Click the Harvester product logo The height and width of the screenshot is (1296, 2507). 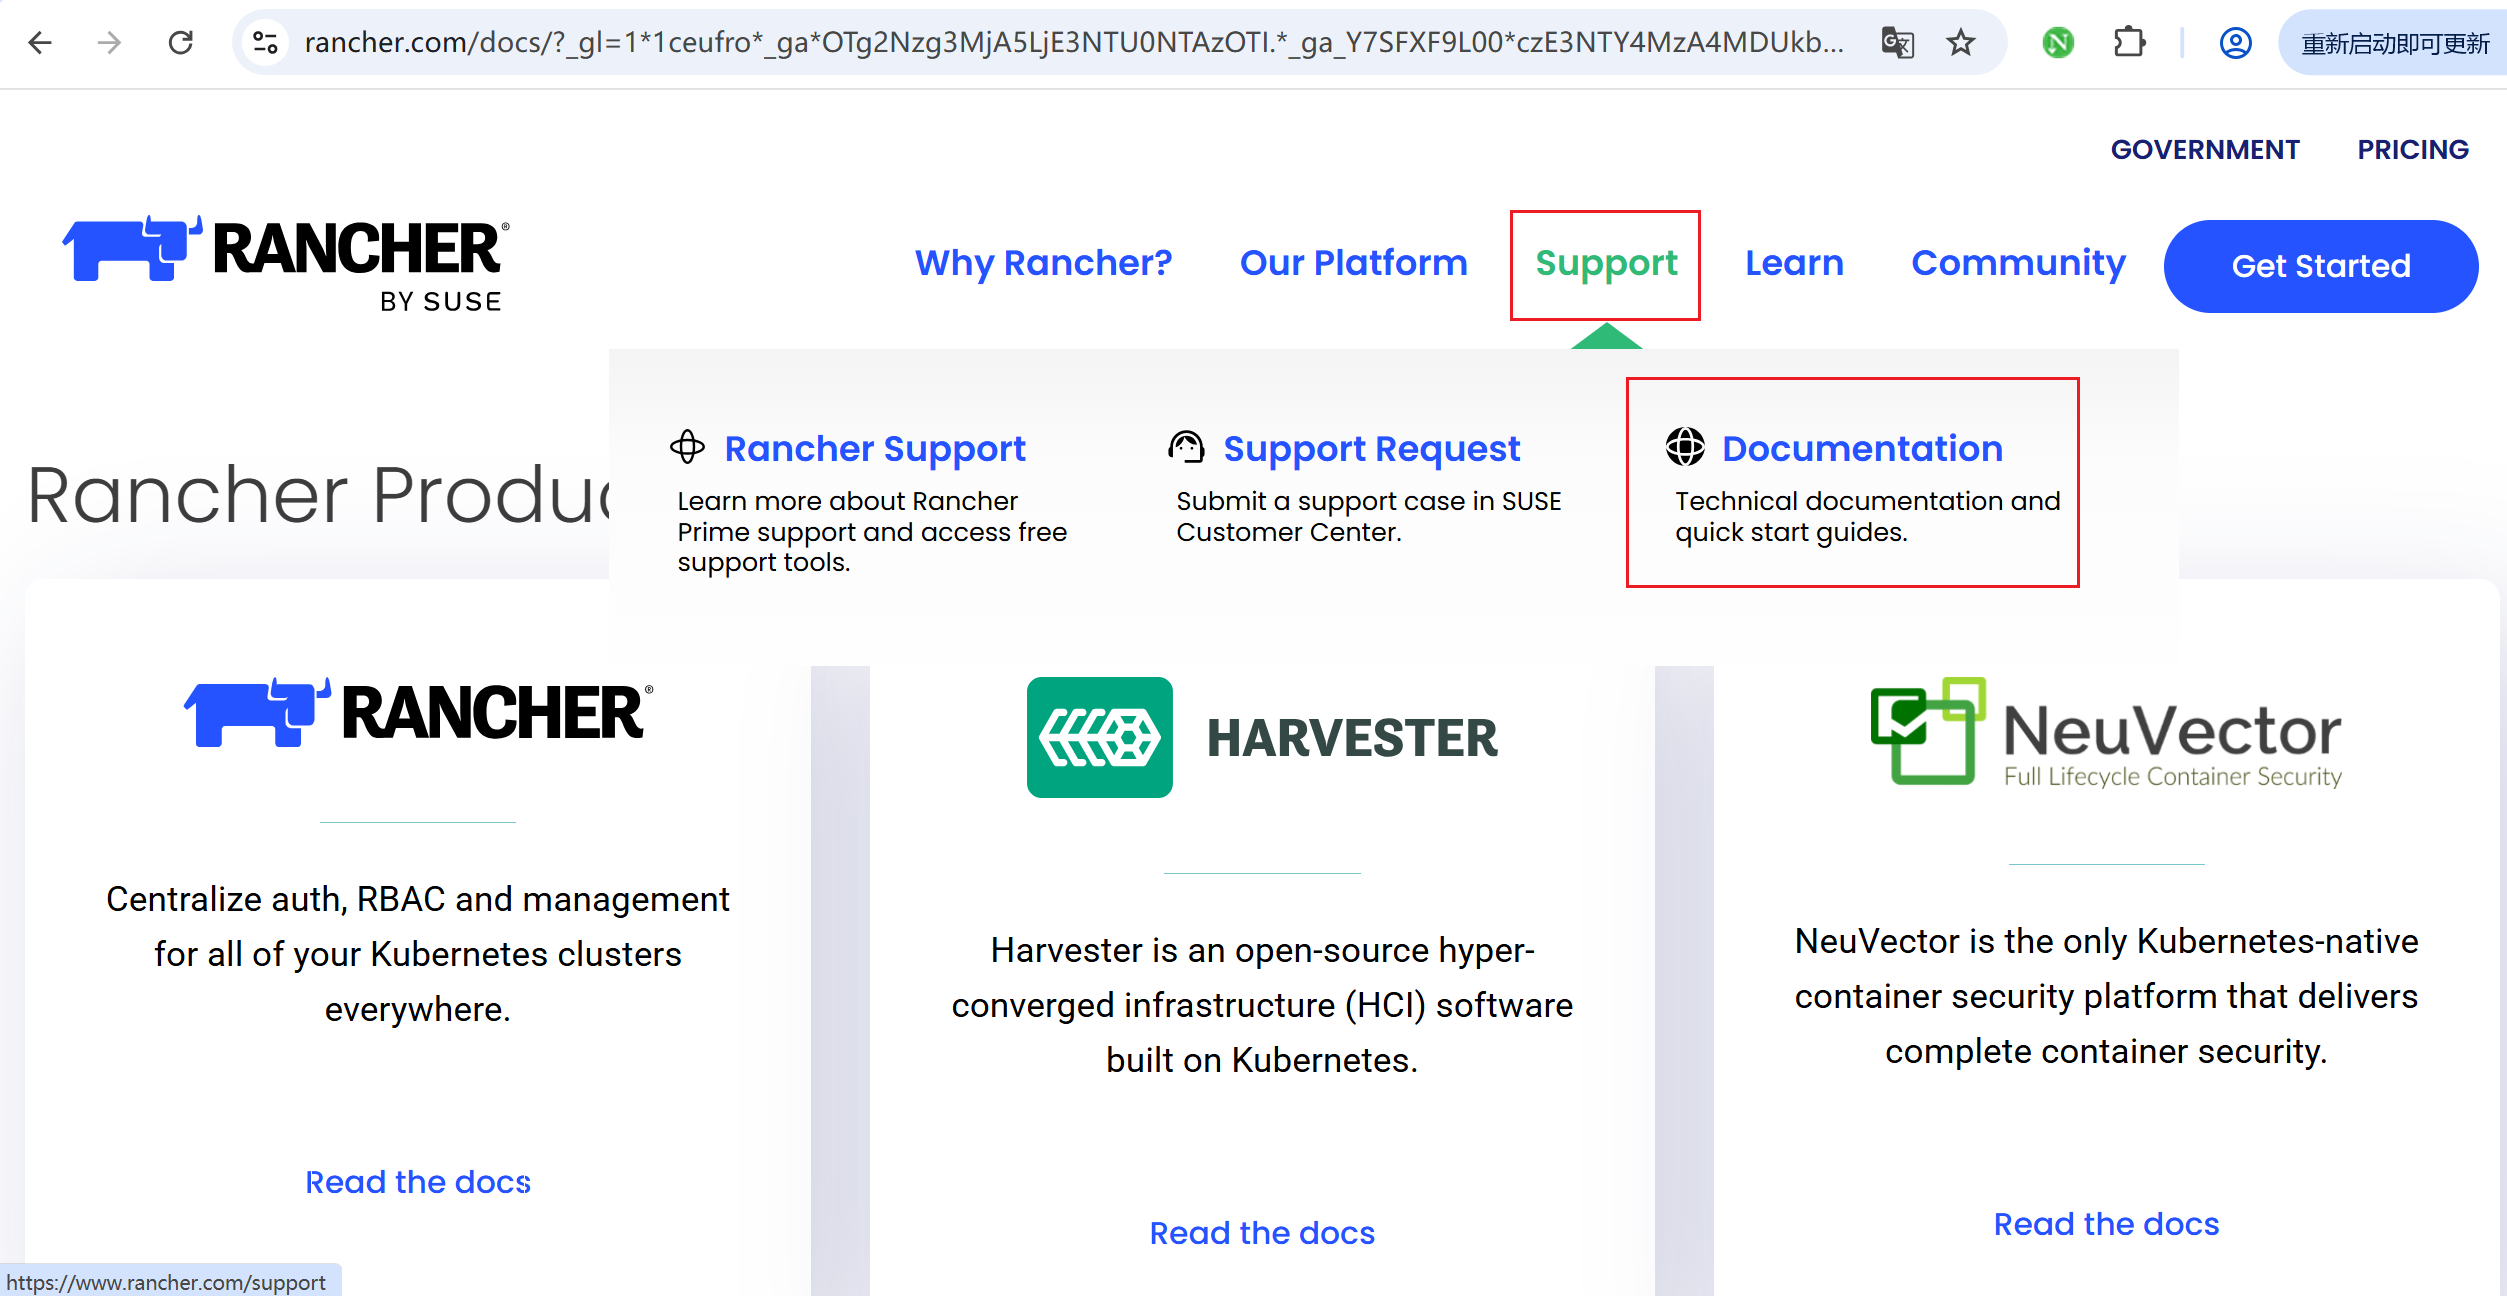[1262, 737]
